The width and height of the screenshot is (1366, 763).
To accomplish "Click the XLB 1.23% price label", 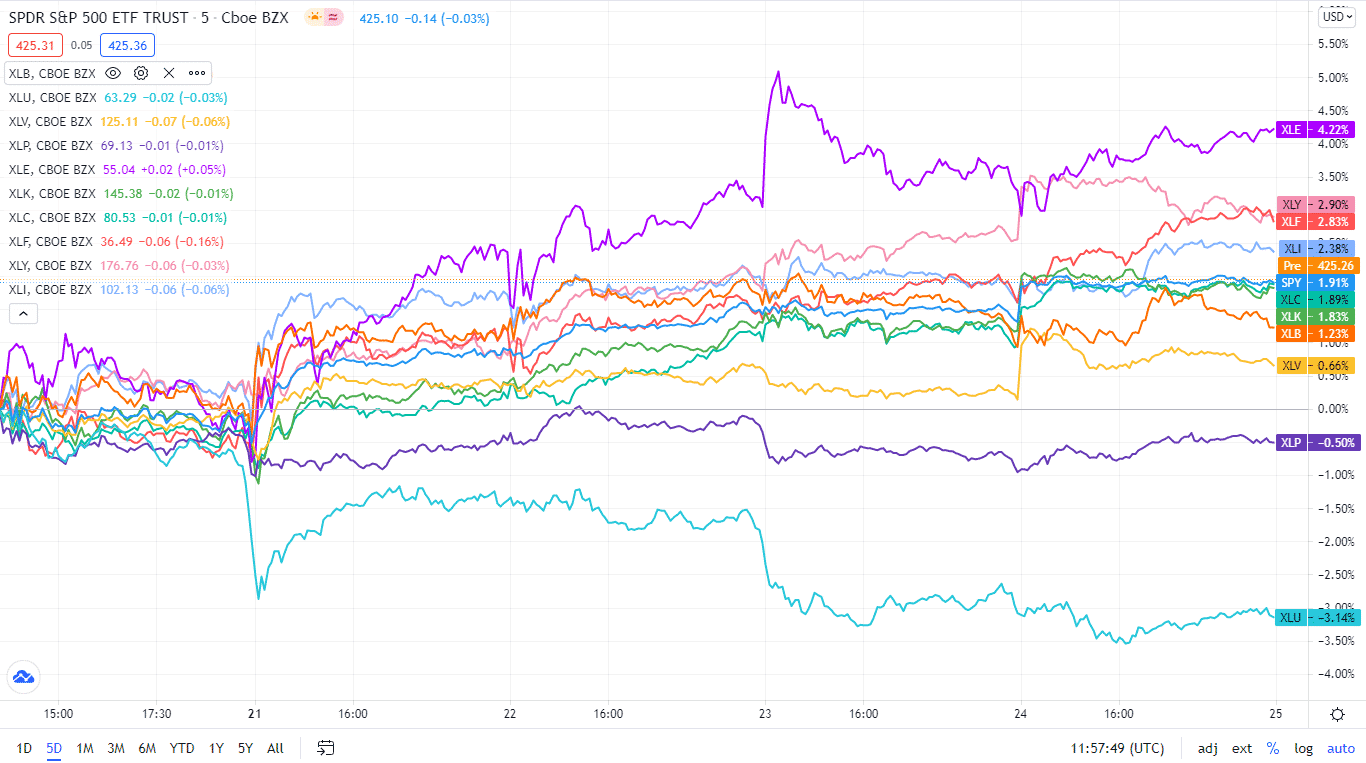I will [x=1316, y=334].
